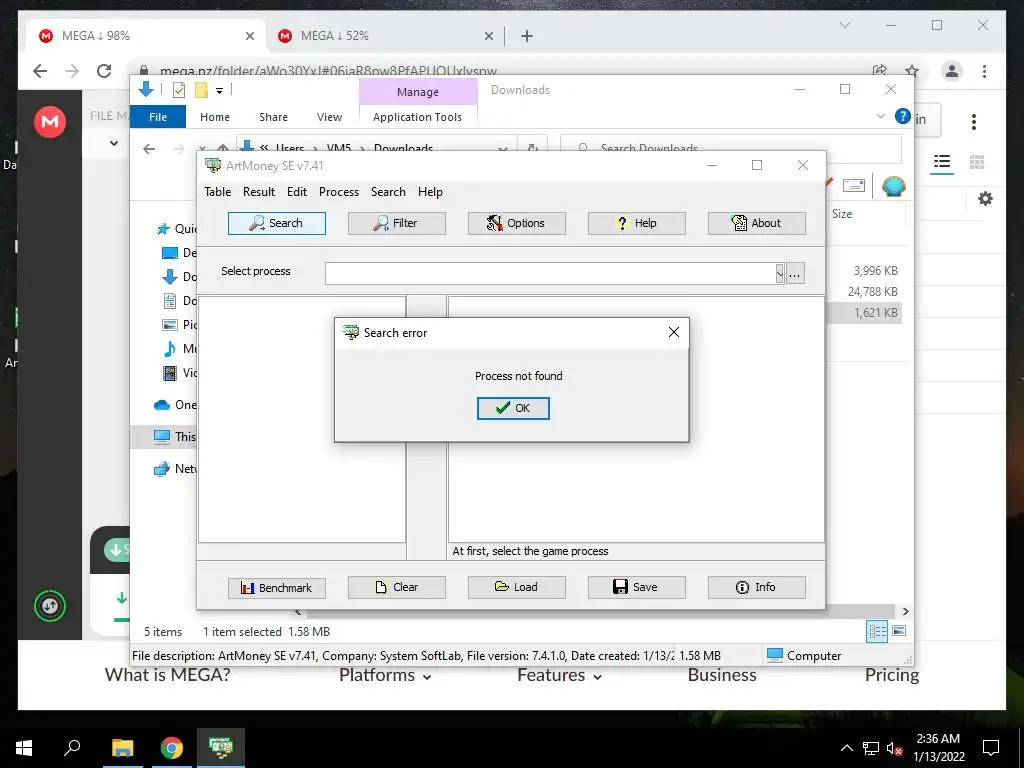Open the Share tab in File Explorer
This screenshot has width=1024, height=768.
pyautogui.click(x=273, y=117)
